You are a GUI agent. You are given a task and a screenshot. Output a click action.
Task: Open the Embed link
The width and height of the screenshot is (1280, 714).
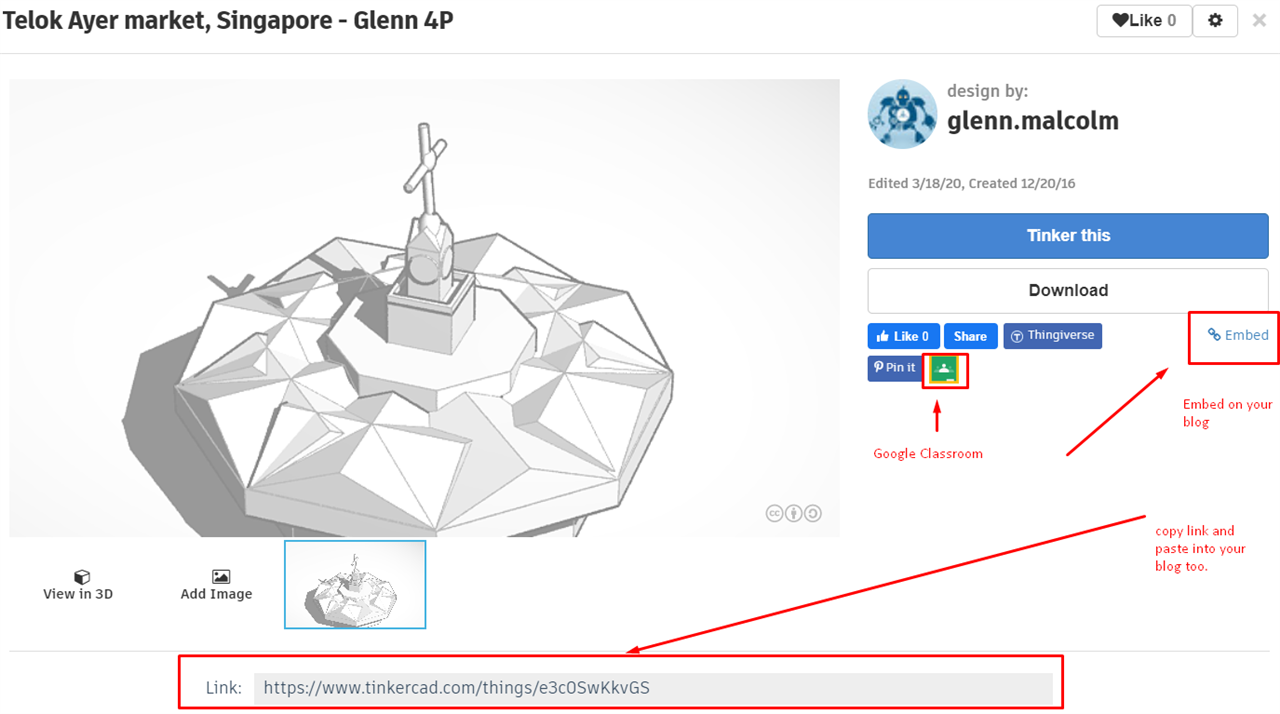coord(1238,335)
